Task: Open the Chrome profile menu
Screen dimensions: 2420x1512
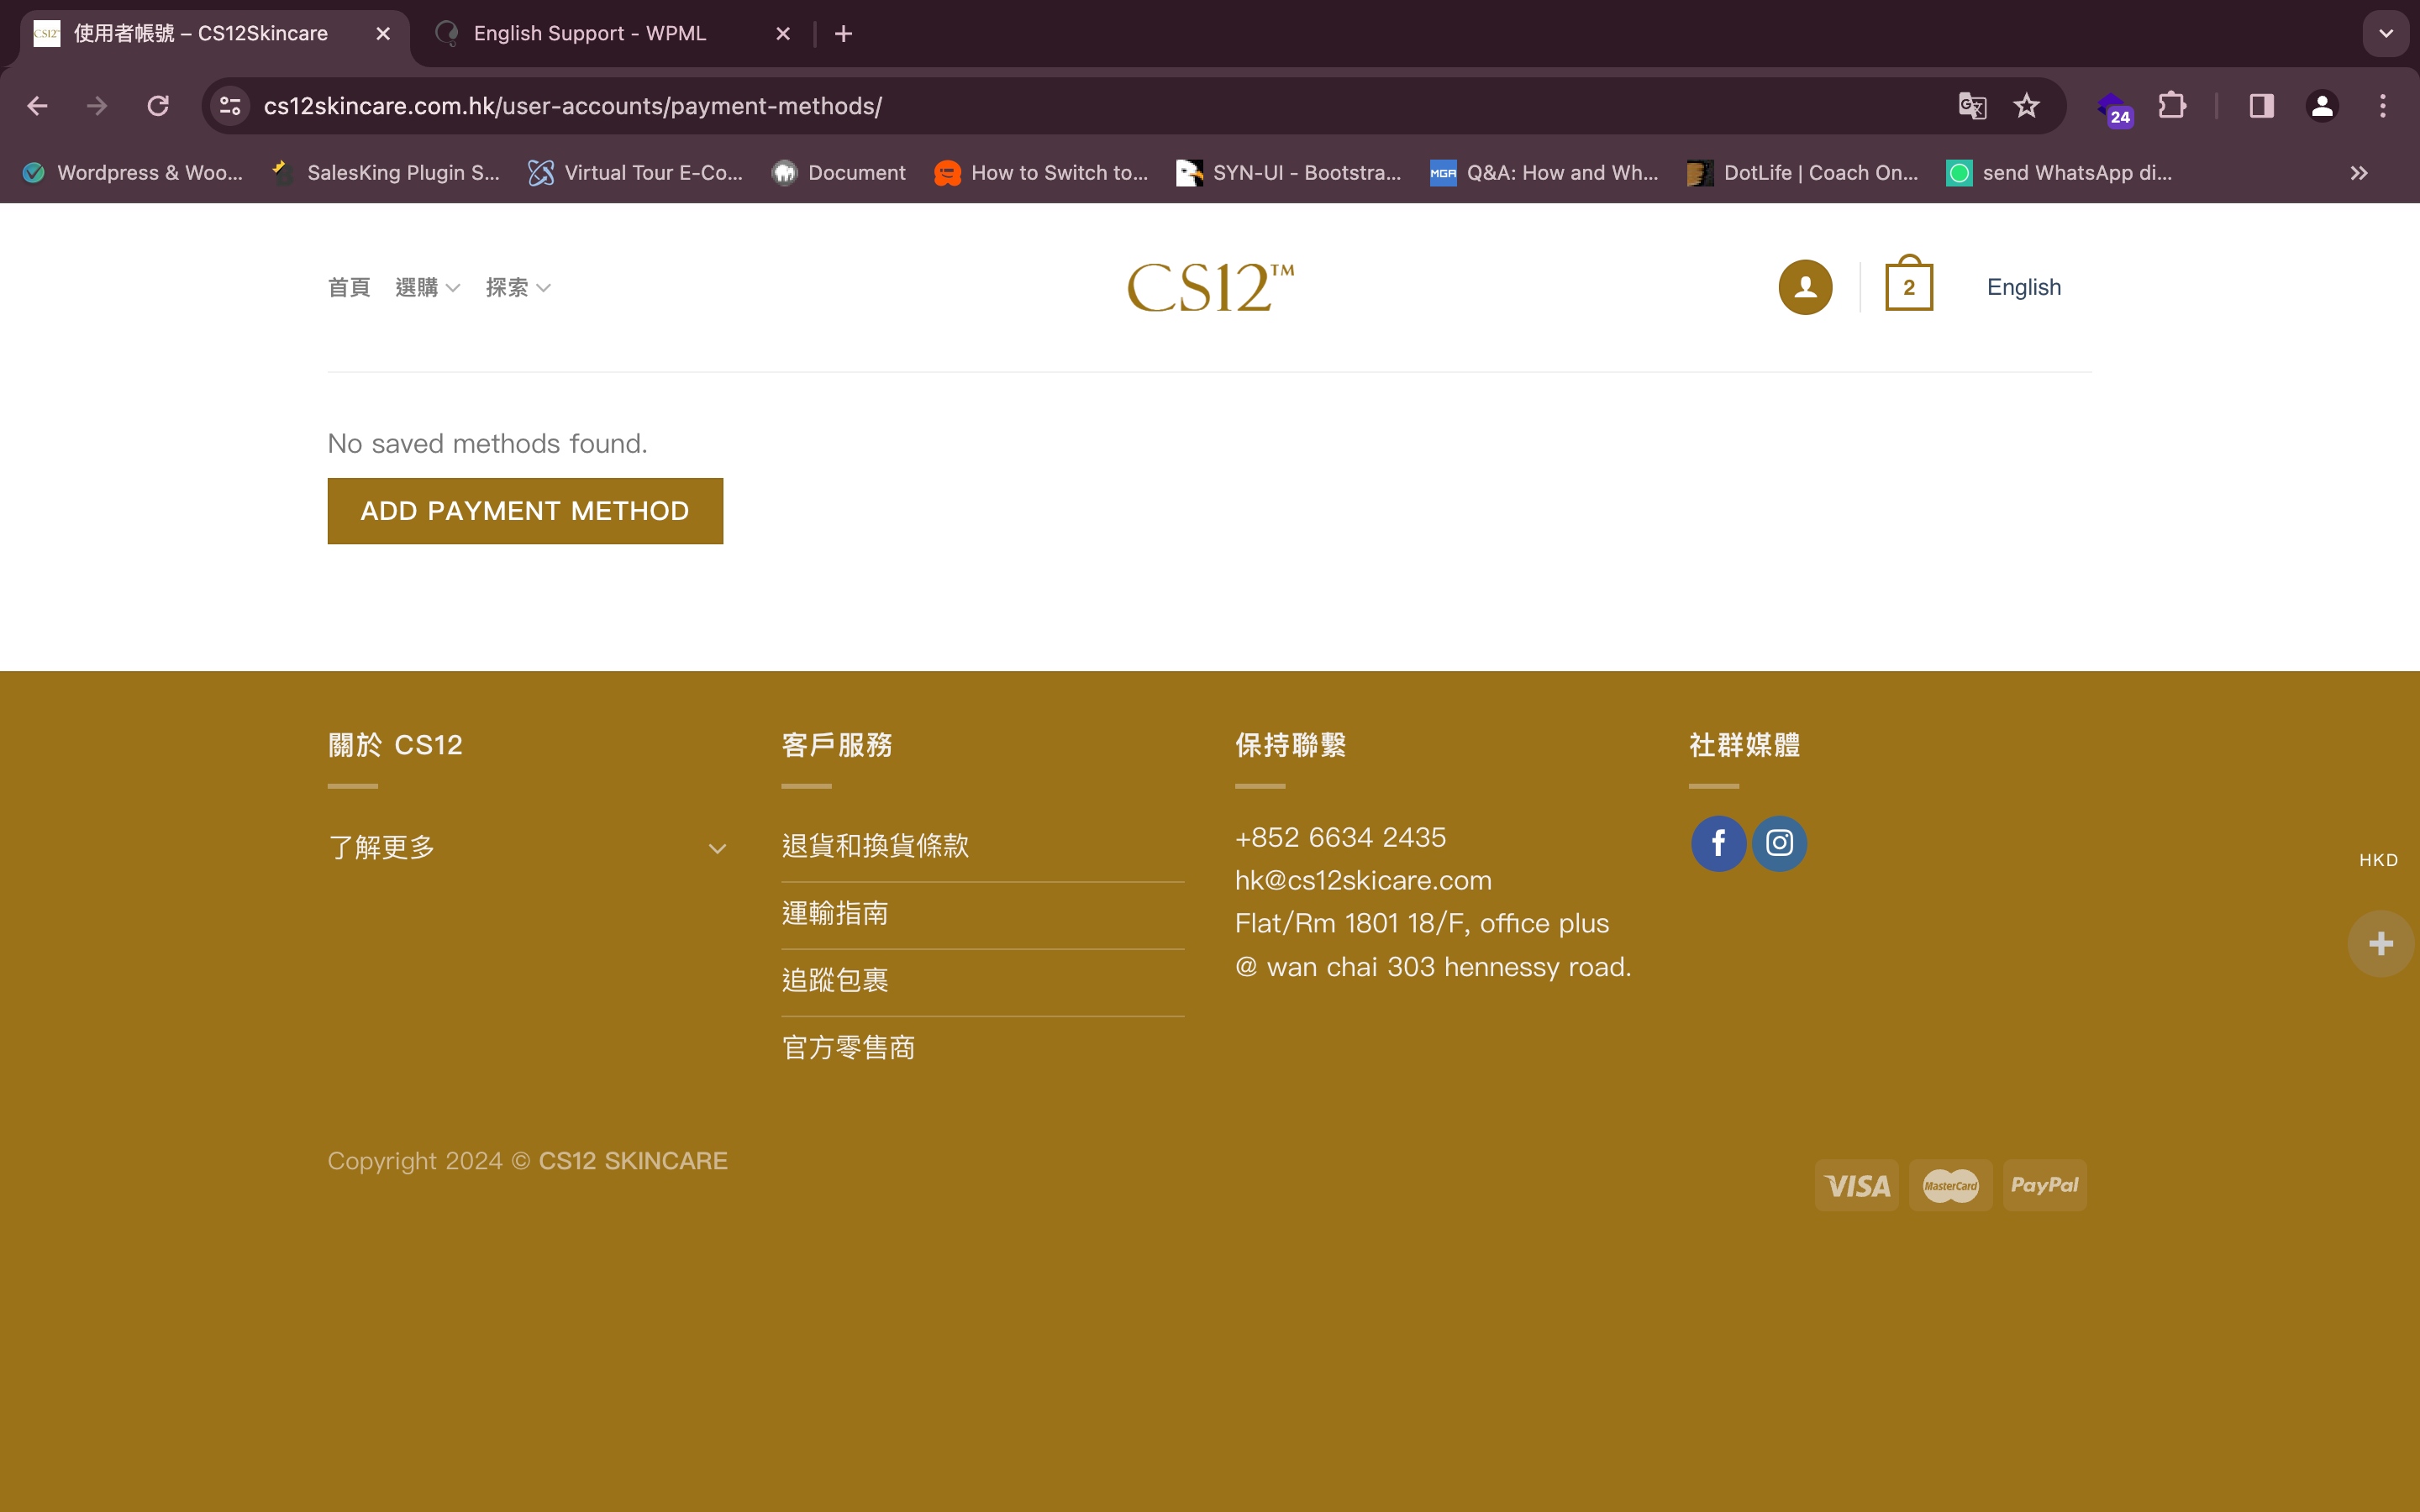Action: [2322, 106]
